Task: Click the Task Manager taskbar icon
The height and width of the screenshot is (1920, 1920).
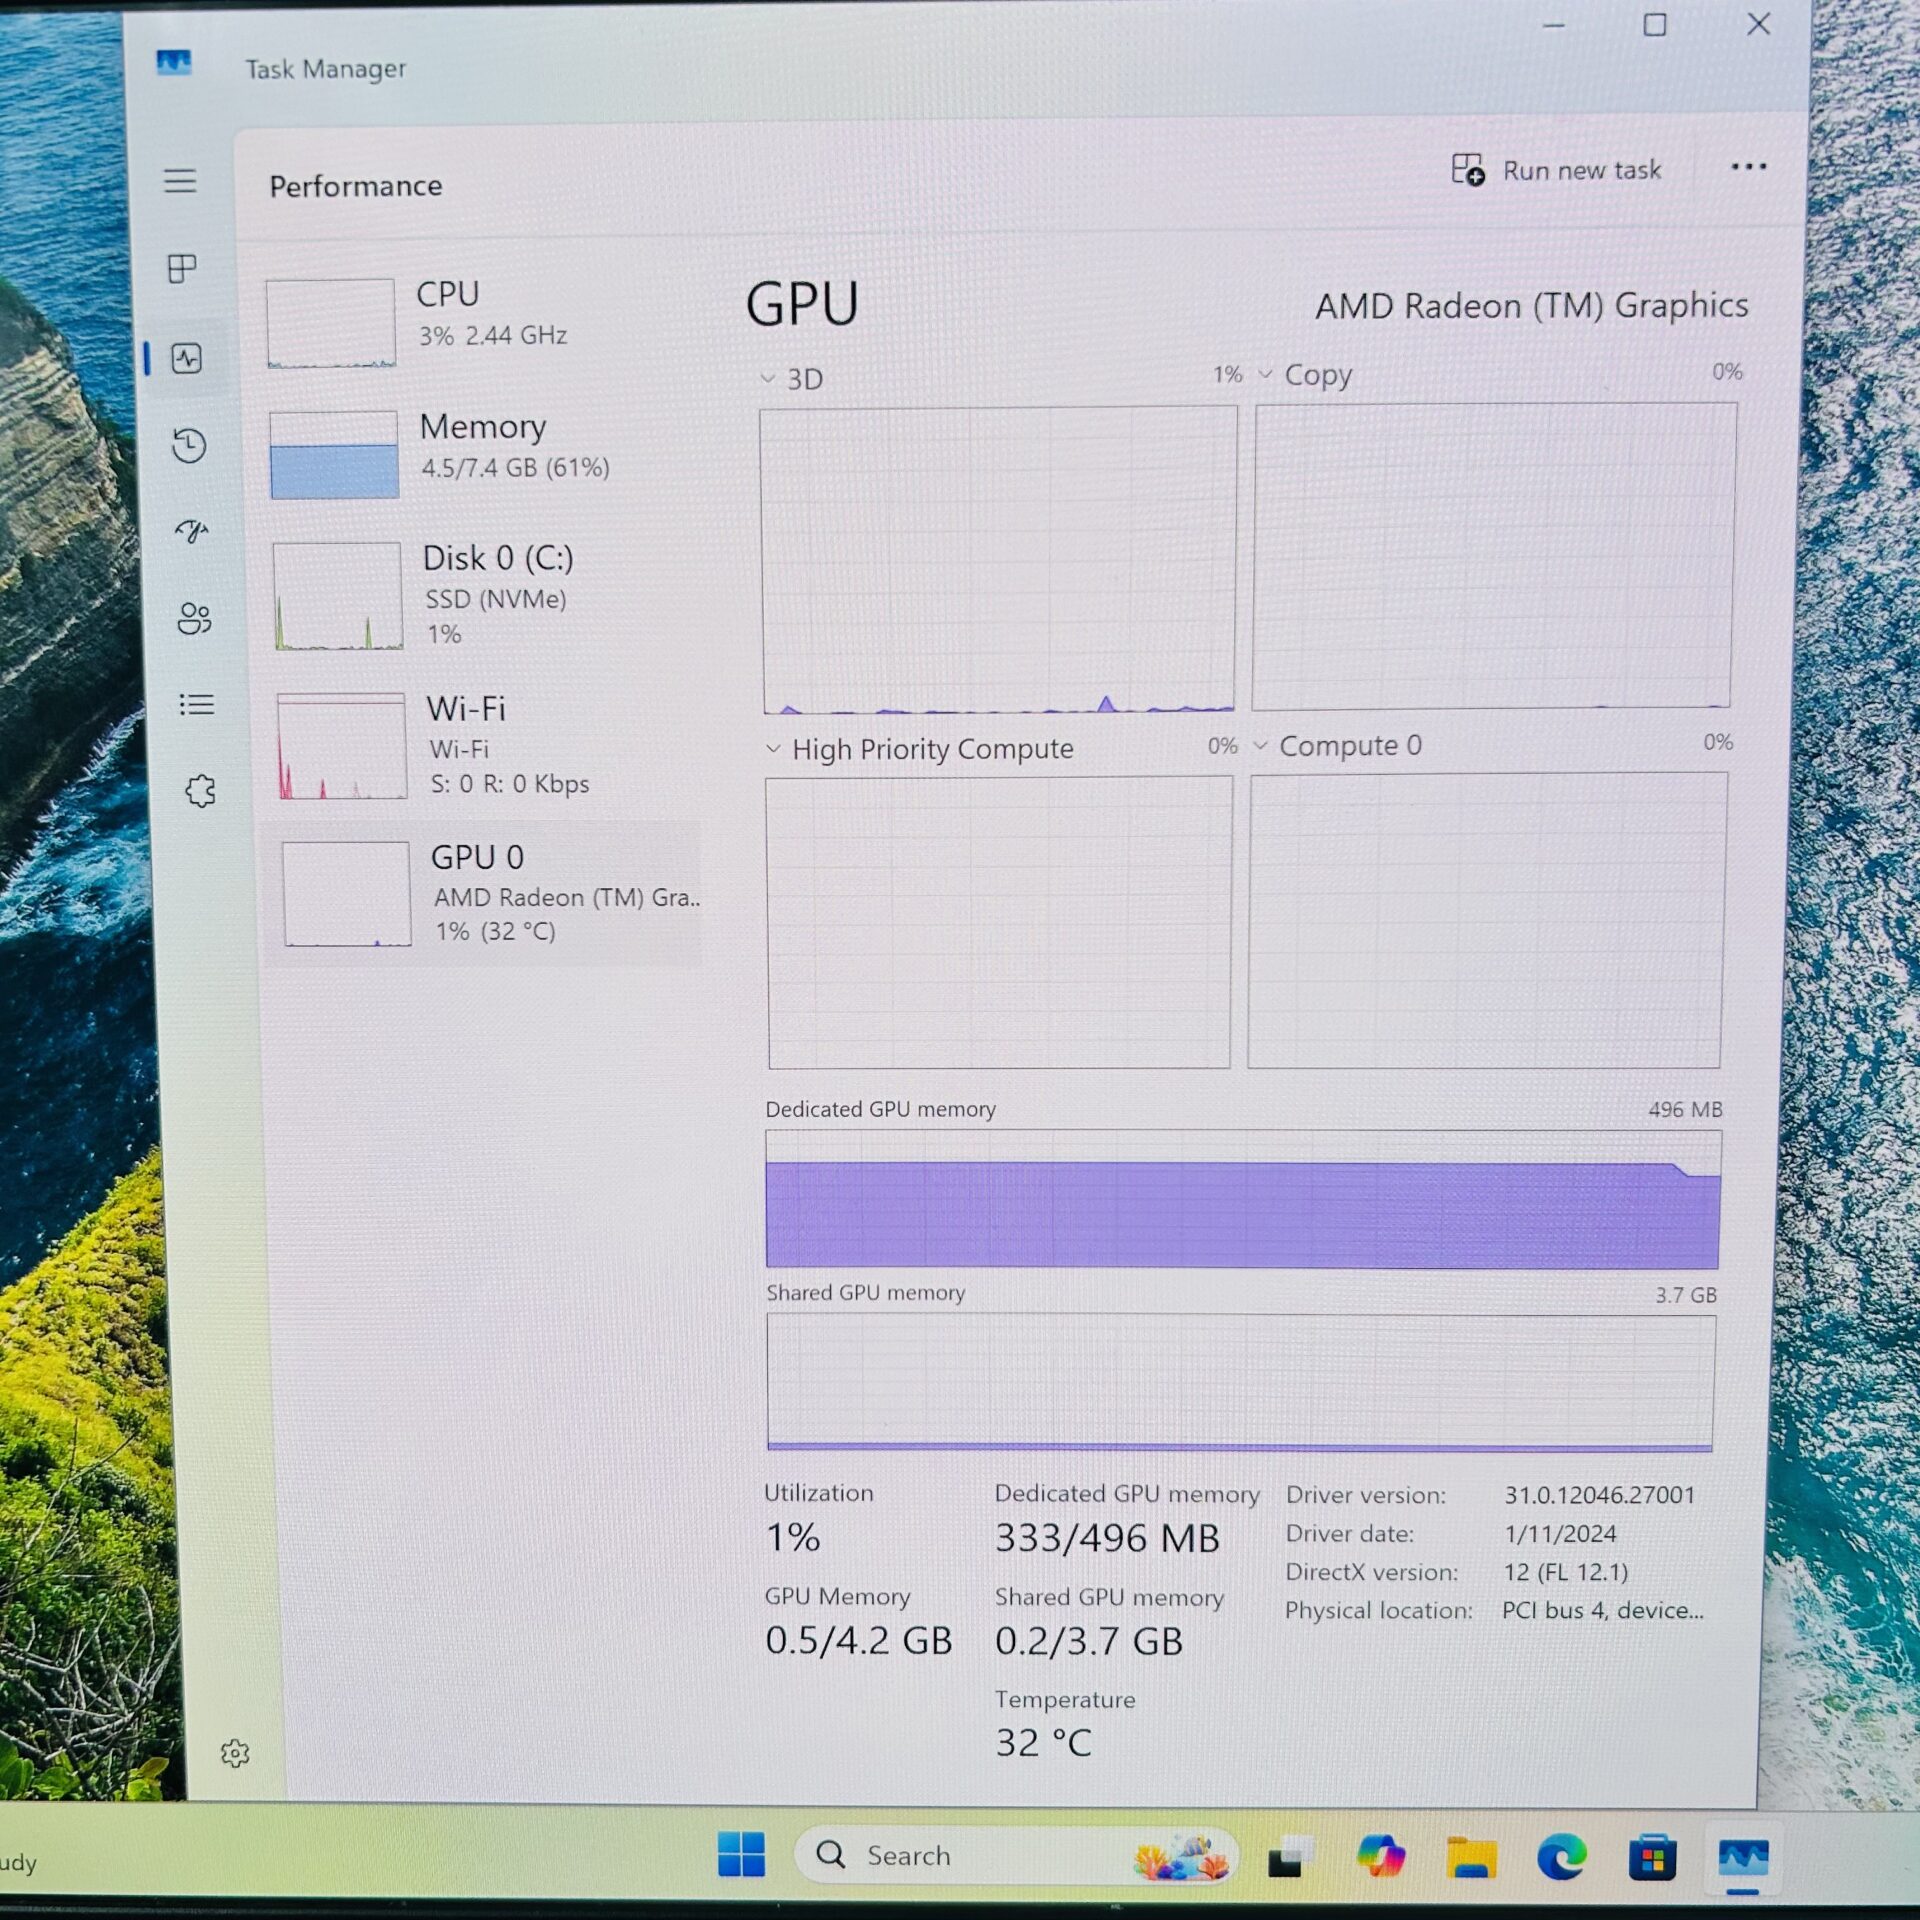Action: click(x=1743, y=1858)
